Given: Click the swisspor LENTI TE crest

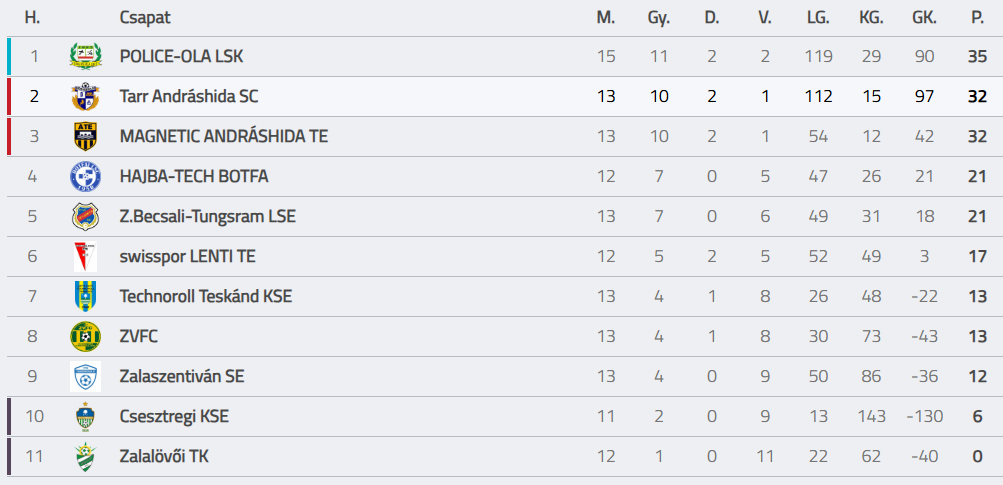Looking at the screenshot, I should 85,256.
